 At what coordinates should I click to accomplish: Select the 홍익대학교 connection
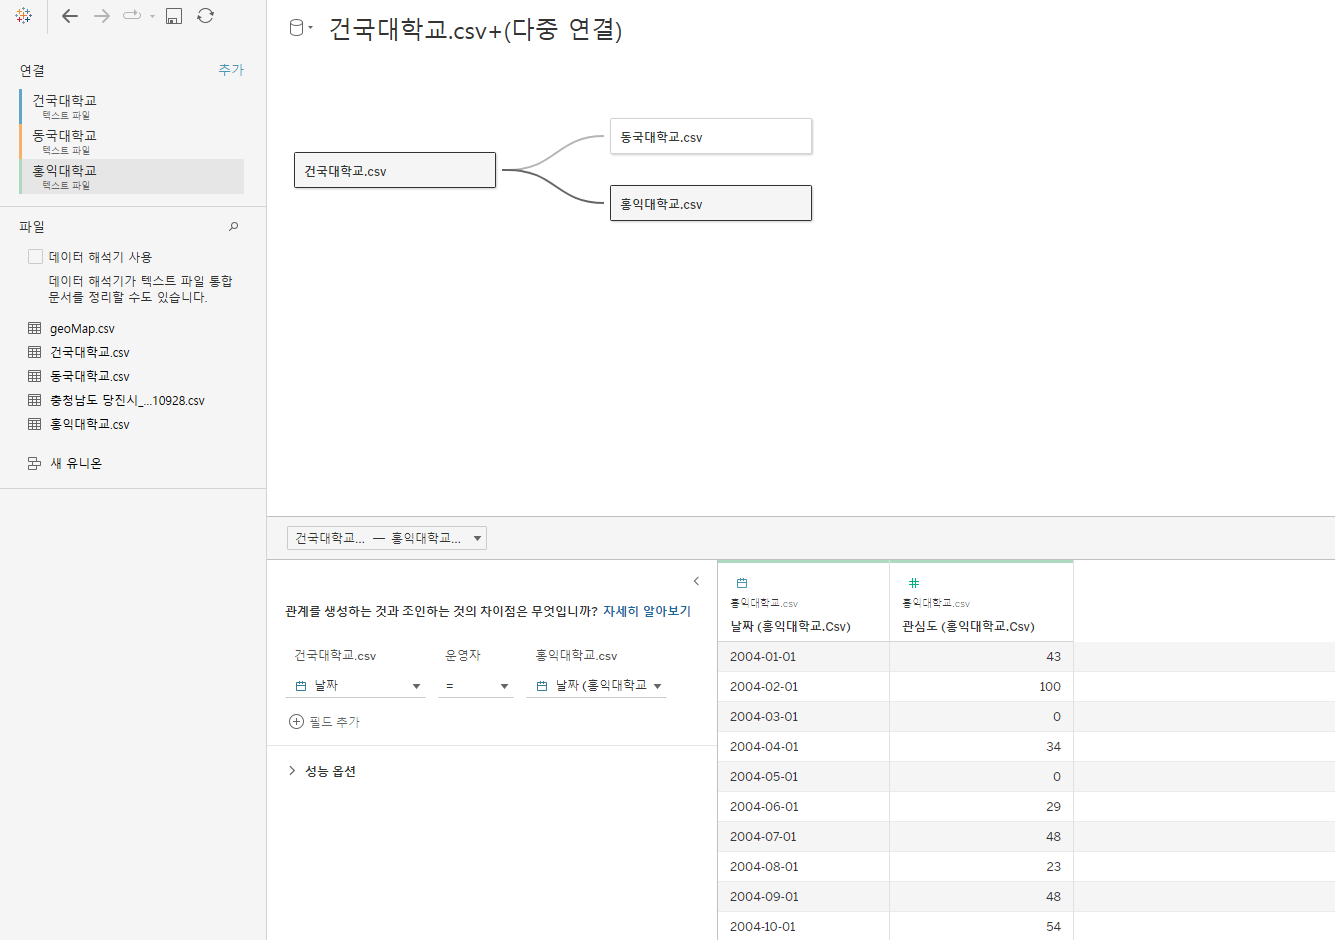(x=132, y=176)
